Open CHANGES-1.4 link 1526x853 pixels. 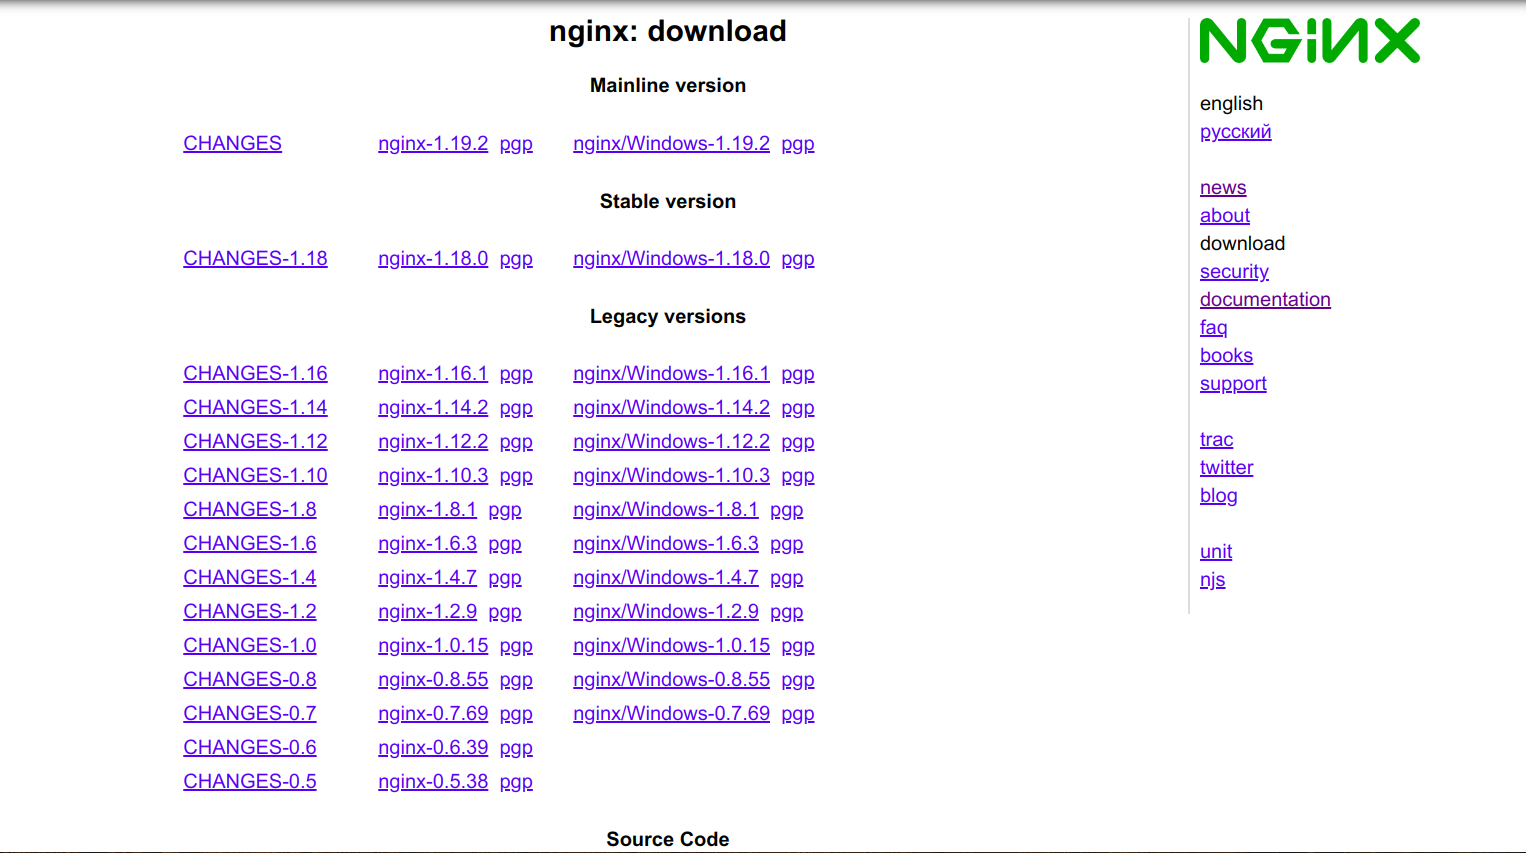pyautogui.click(x=249, y=577)
